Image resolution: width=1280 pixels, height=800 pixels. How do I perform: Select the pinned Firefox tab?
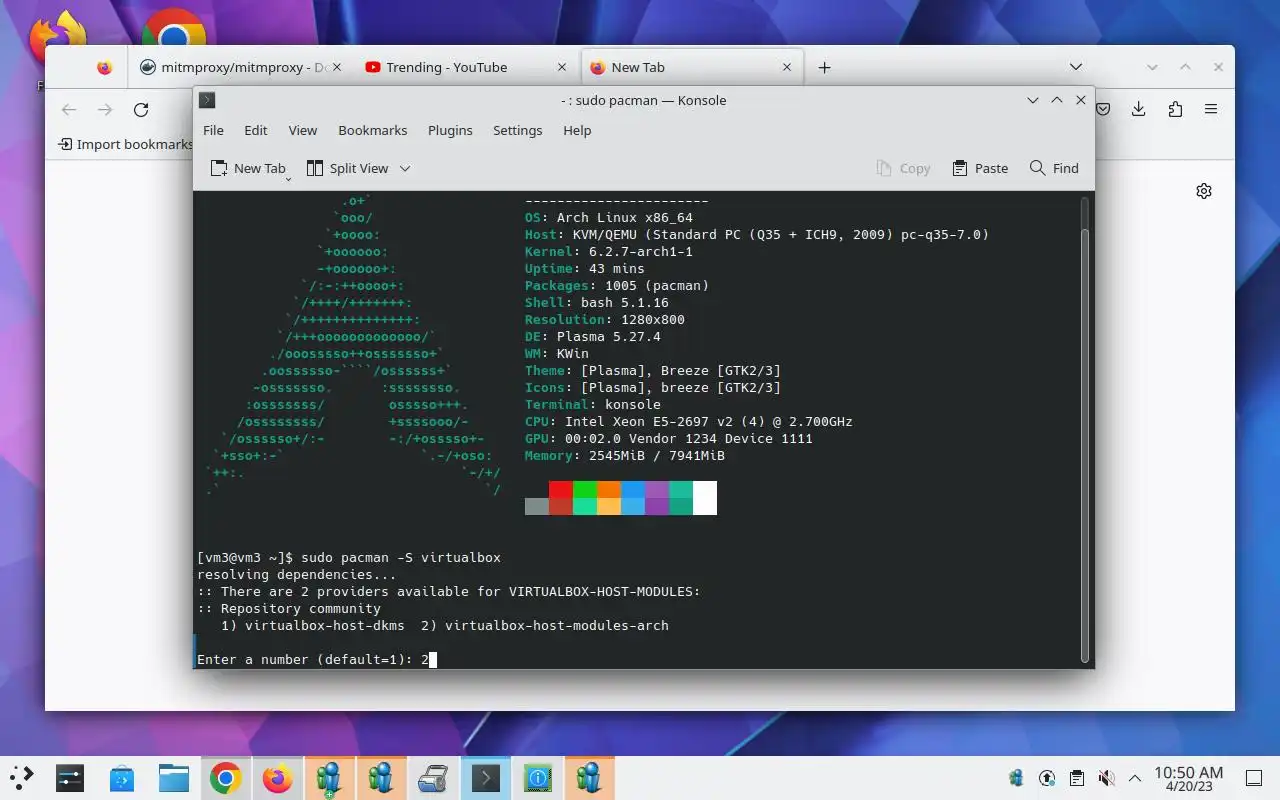point(105,67)
